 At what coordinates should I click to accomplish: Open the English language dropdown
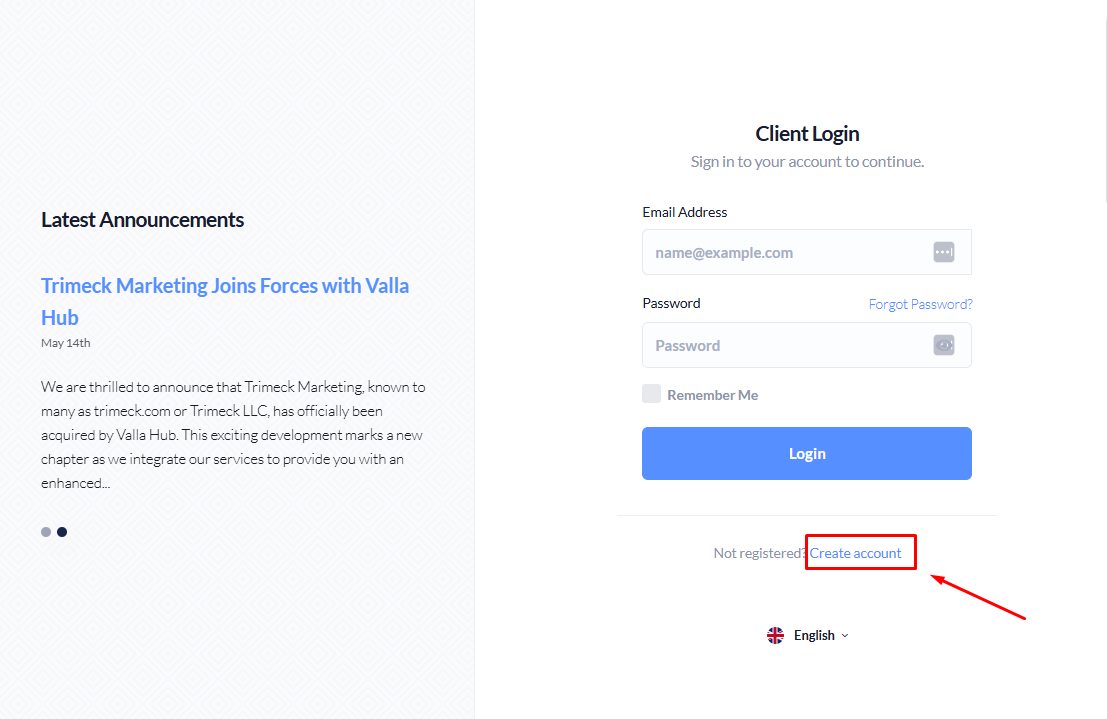click(814, 635)
